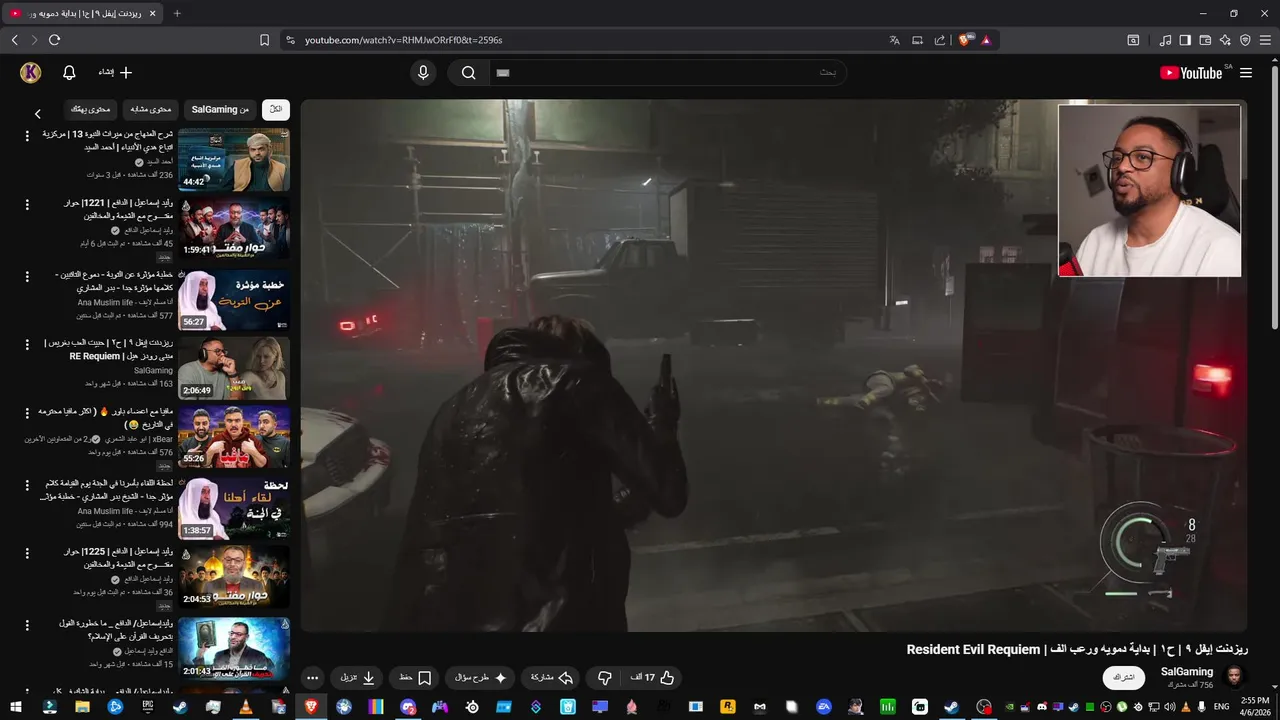Open a new browser tab with plus
Image resolution: width=1280 pixels, height=720 pixels.
(x=177, y=13)
